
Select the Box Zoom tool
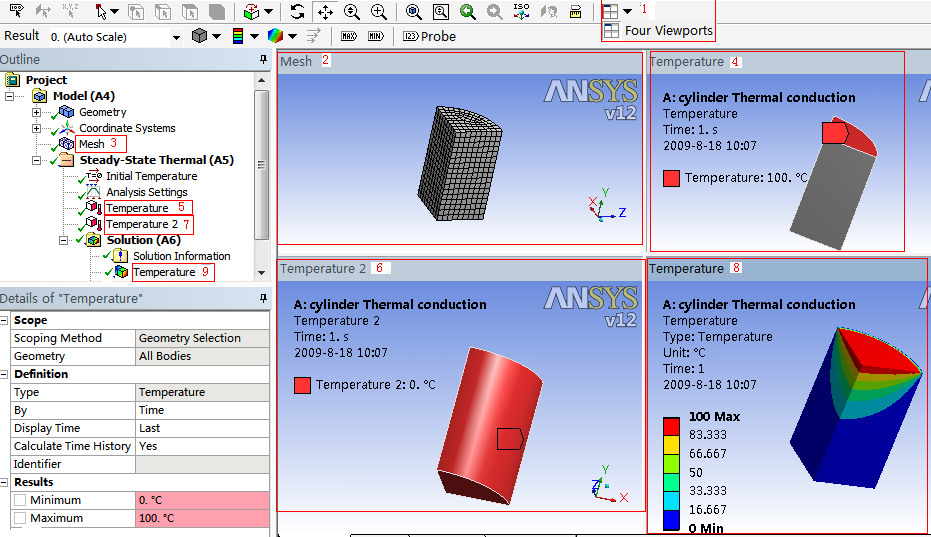coord(378,11)
